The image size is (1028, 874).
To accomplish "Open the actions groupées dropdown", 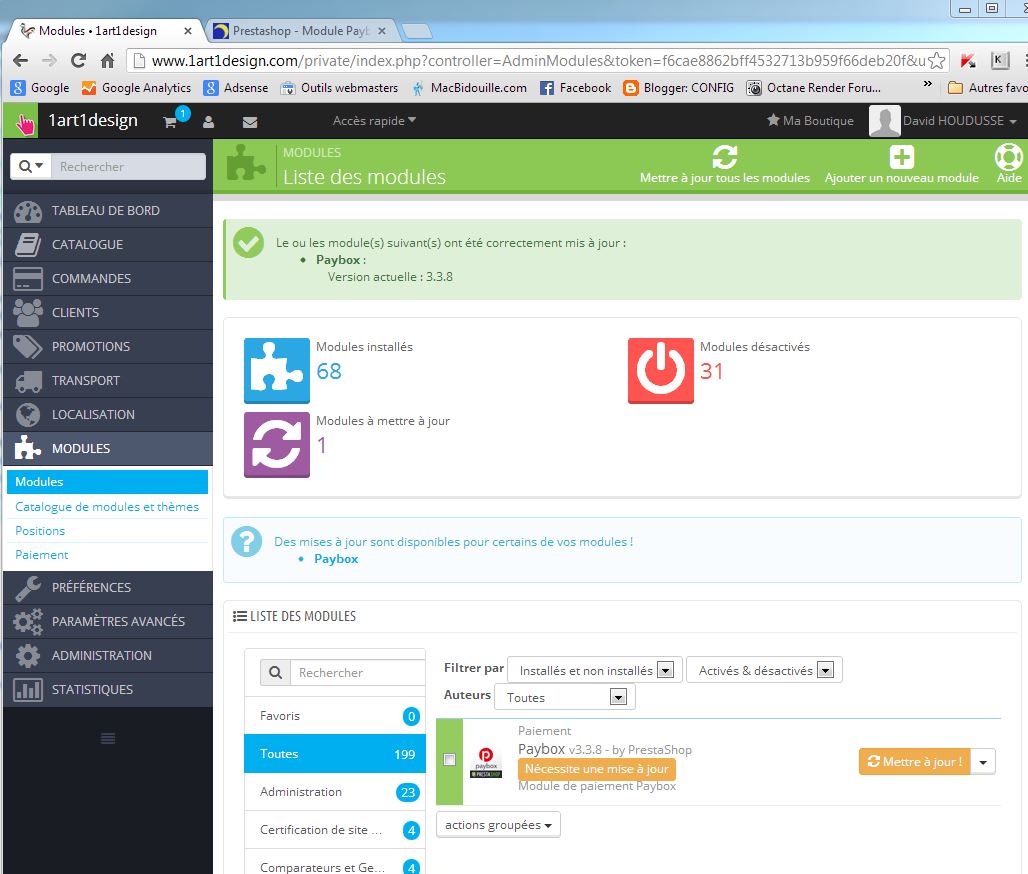I will [498, 825].
